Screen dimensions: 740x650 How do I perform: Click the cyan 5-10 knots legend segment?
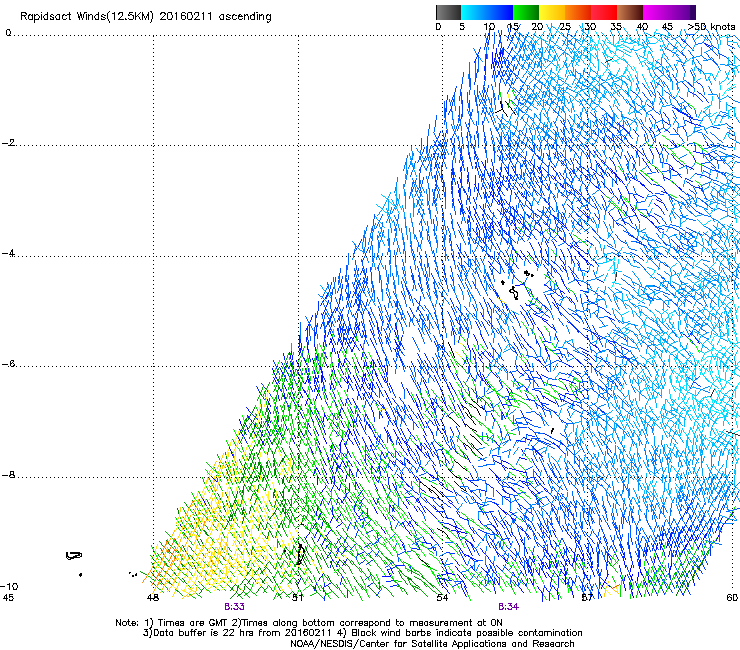pyautogui.click(x=474, y=12)
